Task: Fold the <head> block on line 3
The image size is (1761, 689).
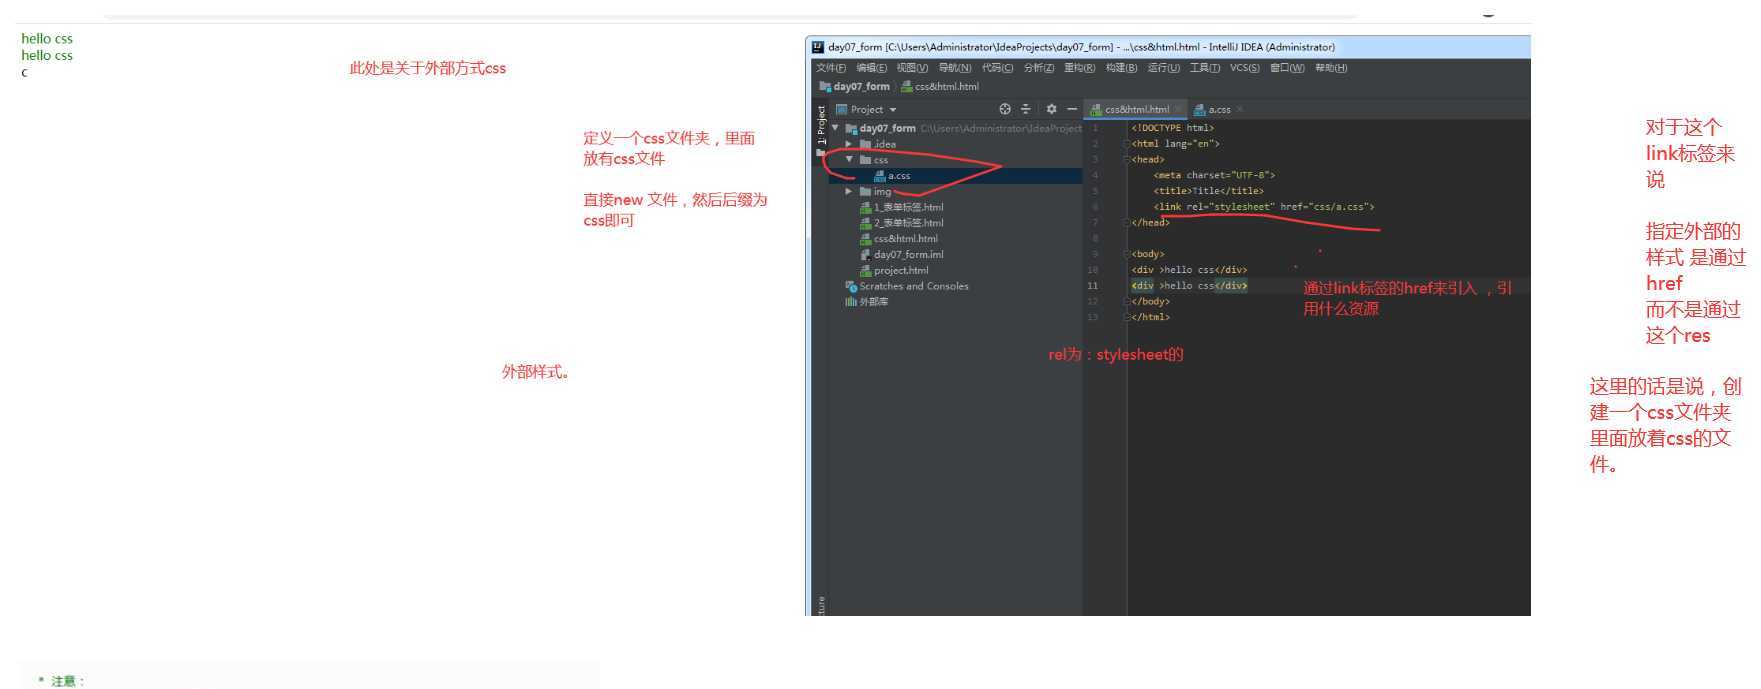Action: pos(1126,159)
